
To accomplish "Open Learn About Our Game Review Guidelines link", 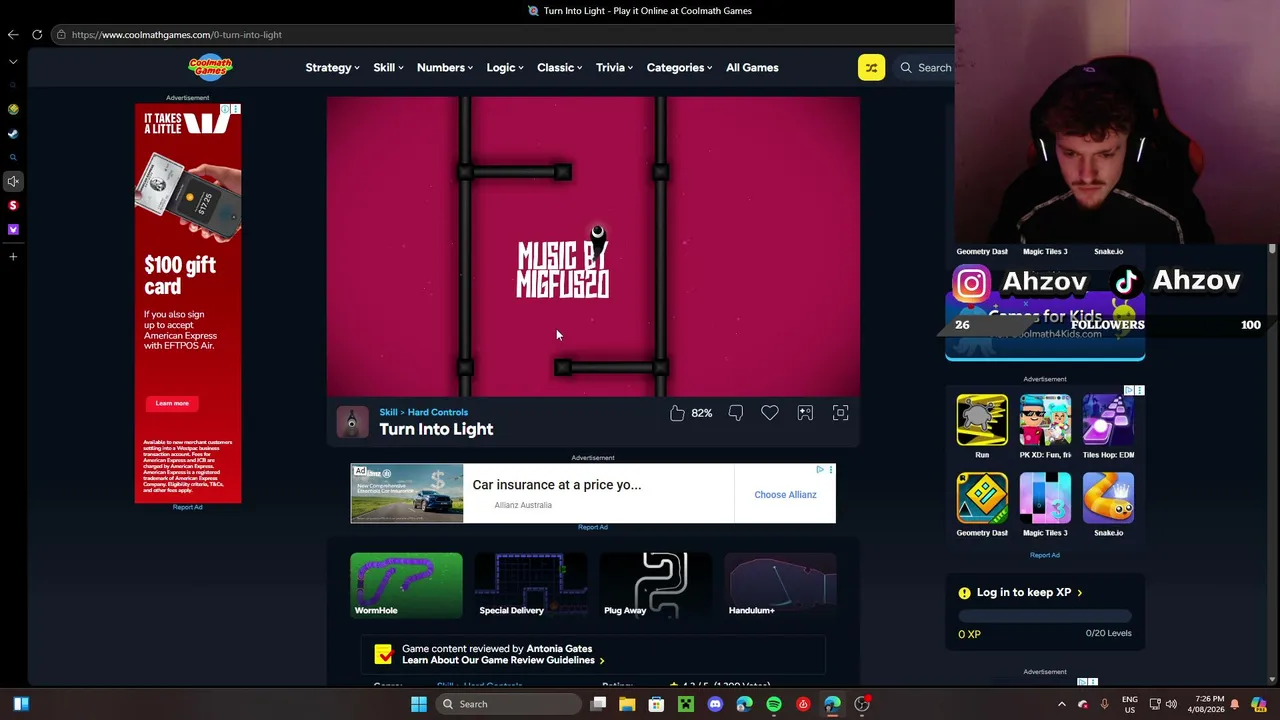I will [503, 660].
